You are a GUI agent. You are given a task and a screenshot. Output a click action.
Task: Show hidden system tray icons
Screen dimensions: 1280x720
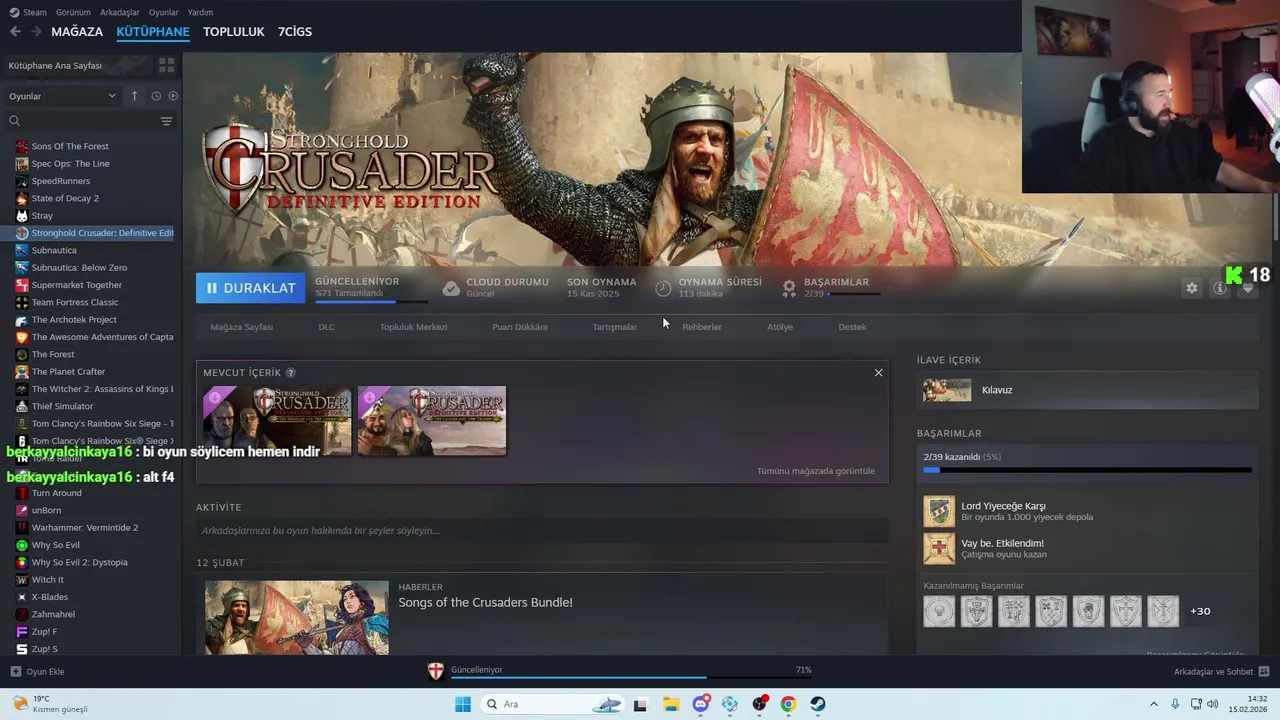[x=1153, y=704]
